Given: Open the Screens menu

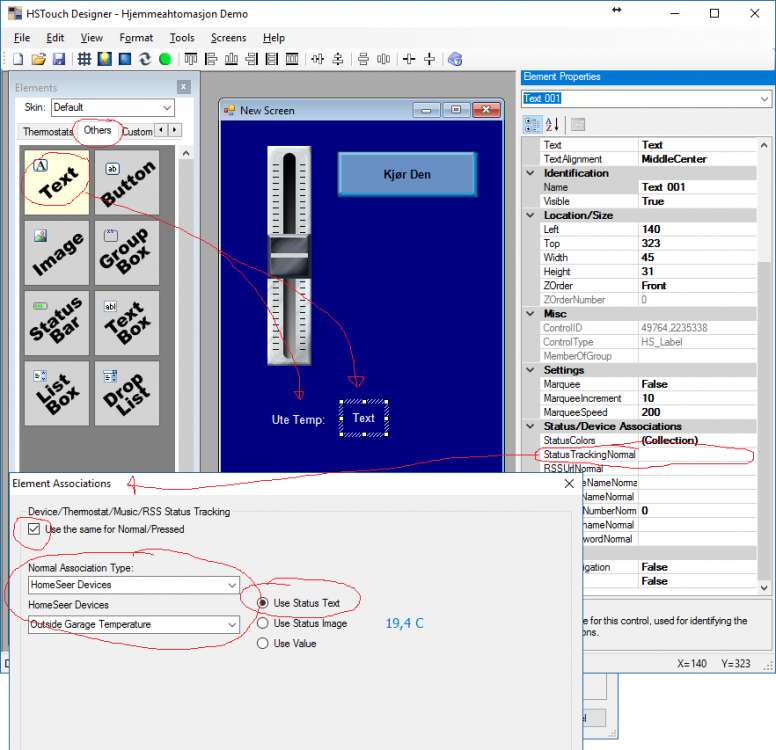Looking at the screenshot, I should (228, 37).
